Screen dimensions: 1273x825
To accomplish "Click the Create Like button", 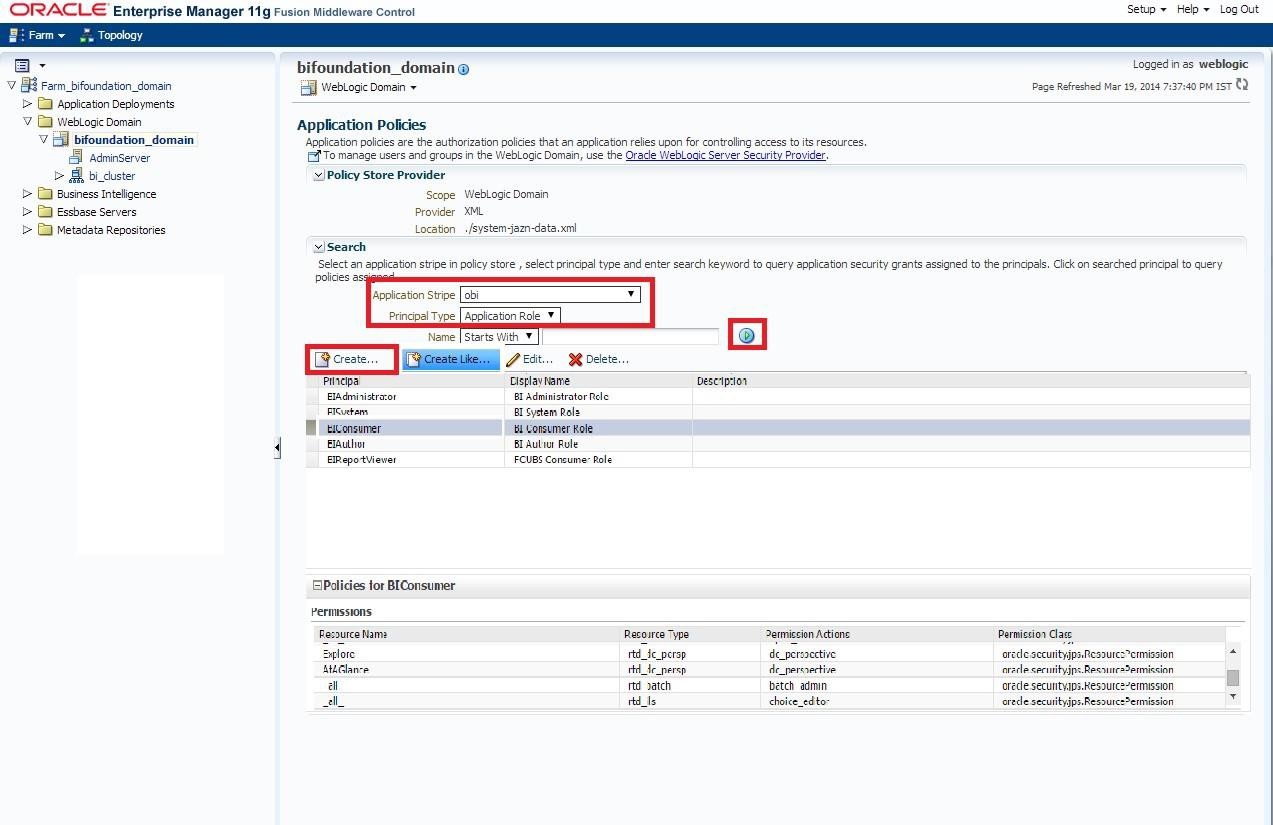I will pos(449,359).
